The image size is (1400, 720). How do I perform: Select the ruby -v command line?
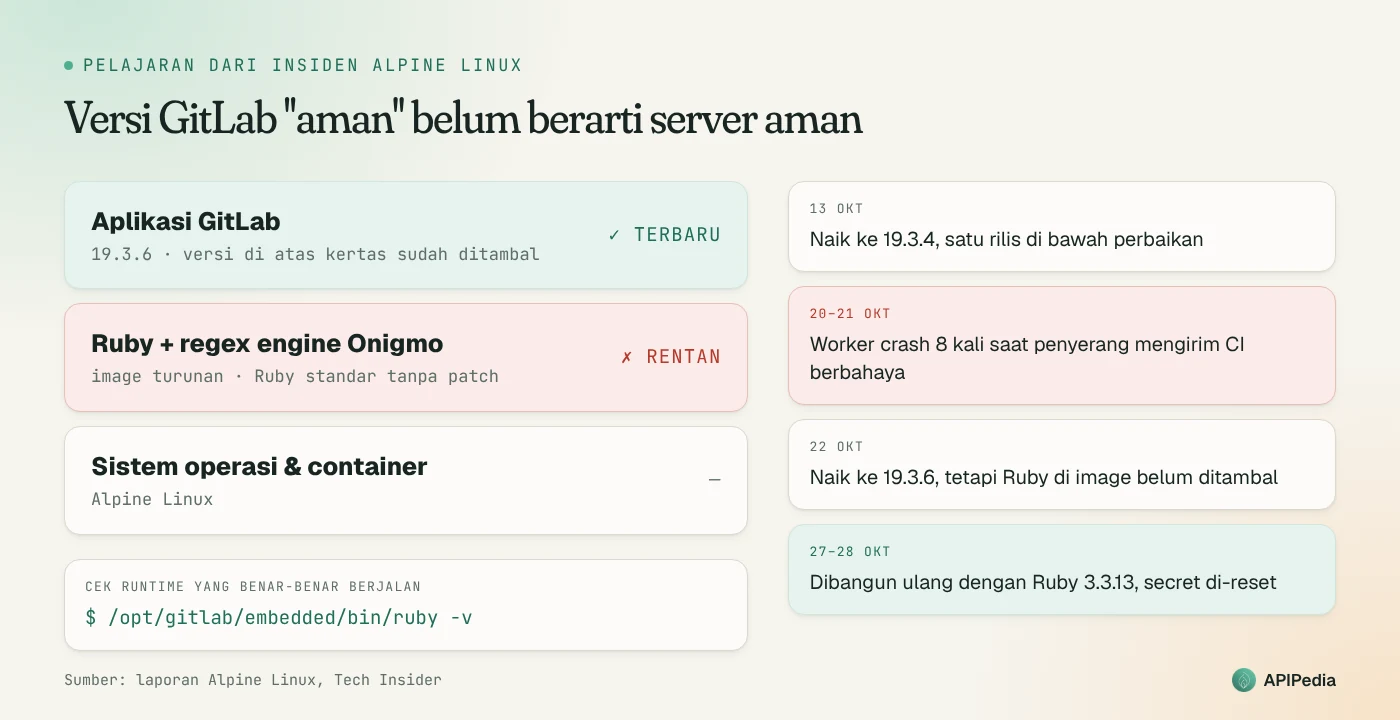[279, 617]
